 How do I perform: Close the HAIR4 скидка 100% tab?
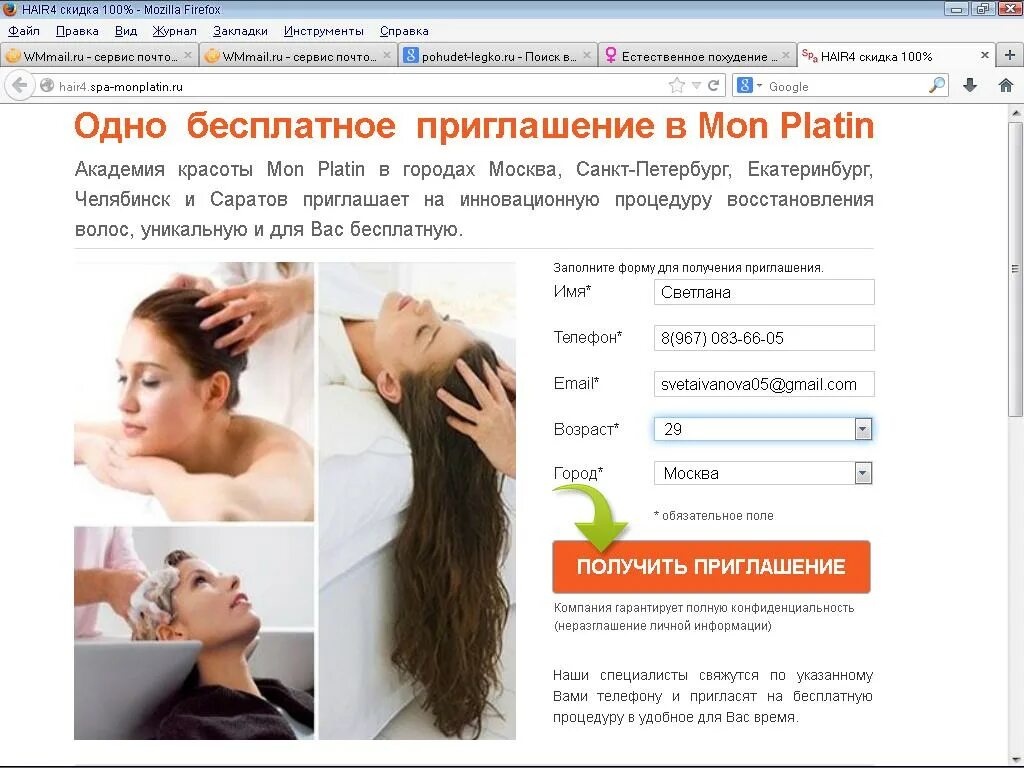click(984, 56)
